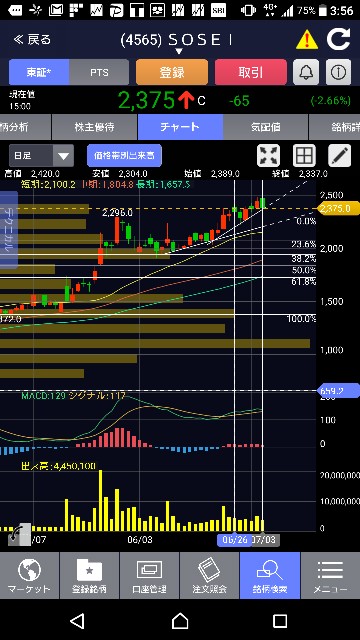Open the マーケット globe tab
The width and height of the screenshot is (360, 640).
tap(29, 576)
